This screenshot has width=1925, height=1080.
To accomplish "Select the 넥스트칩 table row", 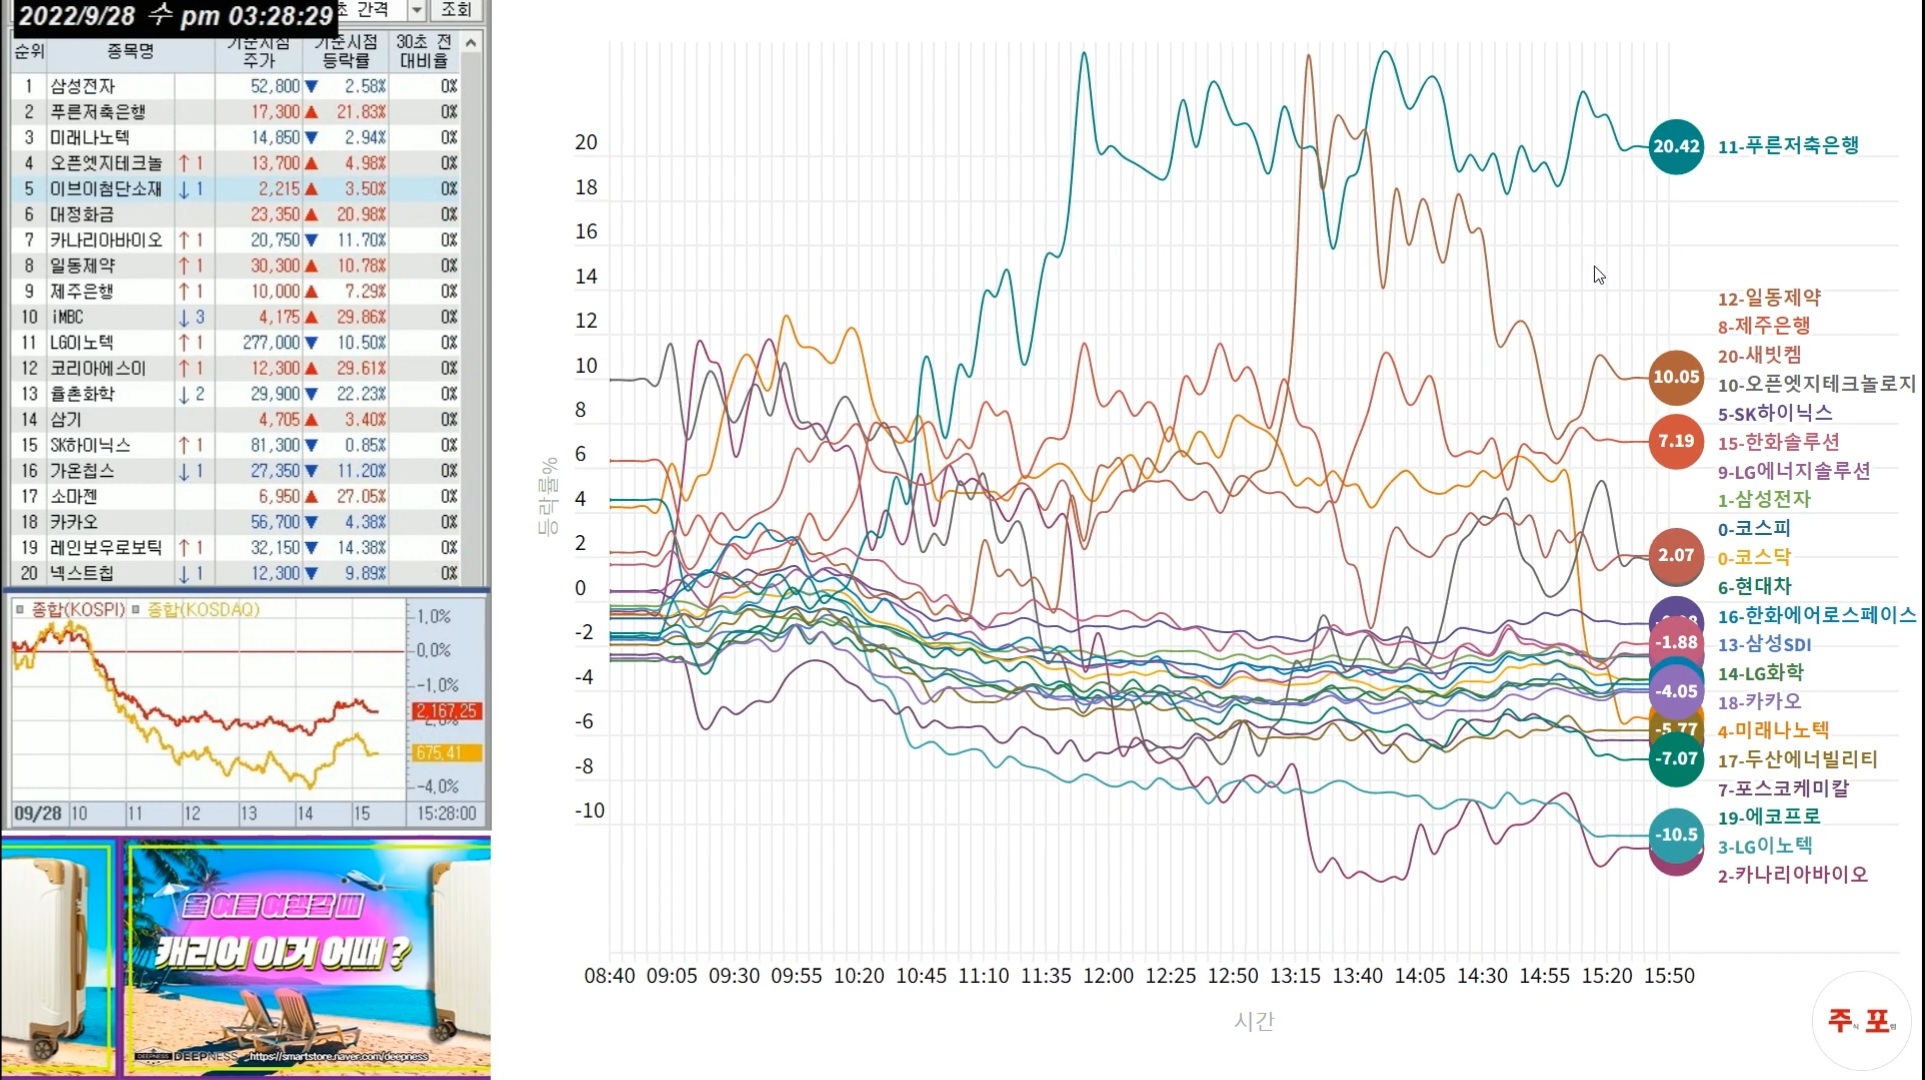I will 235,574.
